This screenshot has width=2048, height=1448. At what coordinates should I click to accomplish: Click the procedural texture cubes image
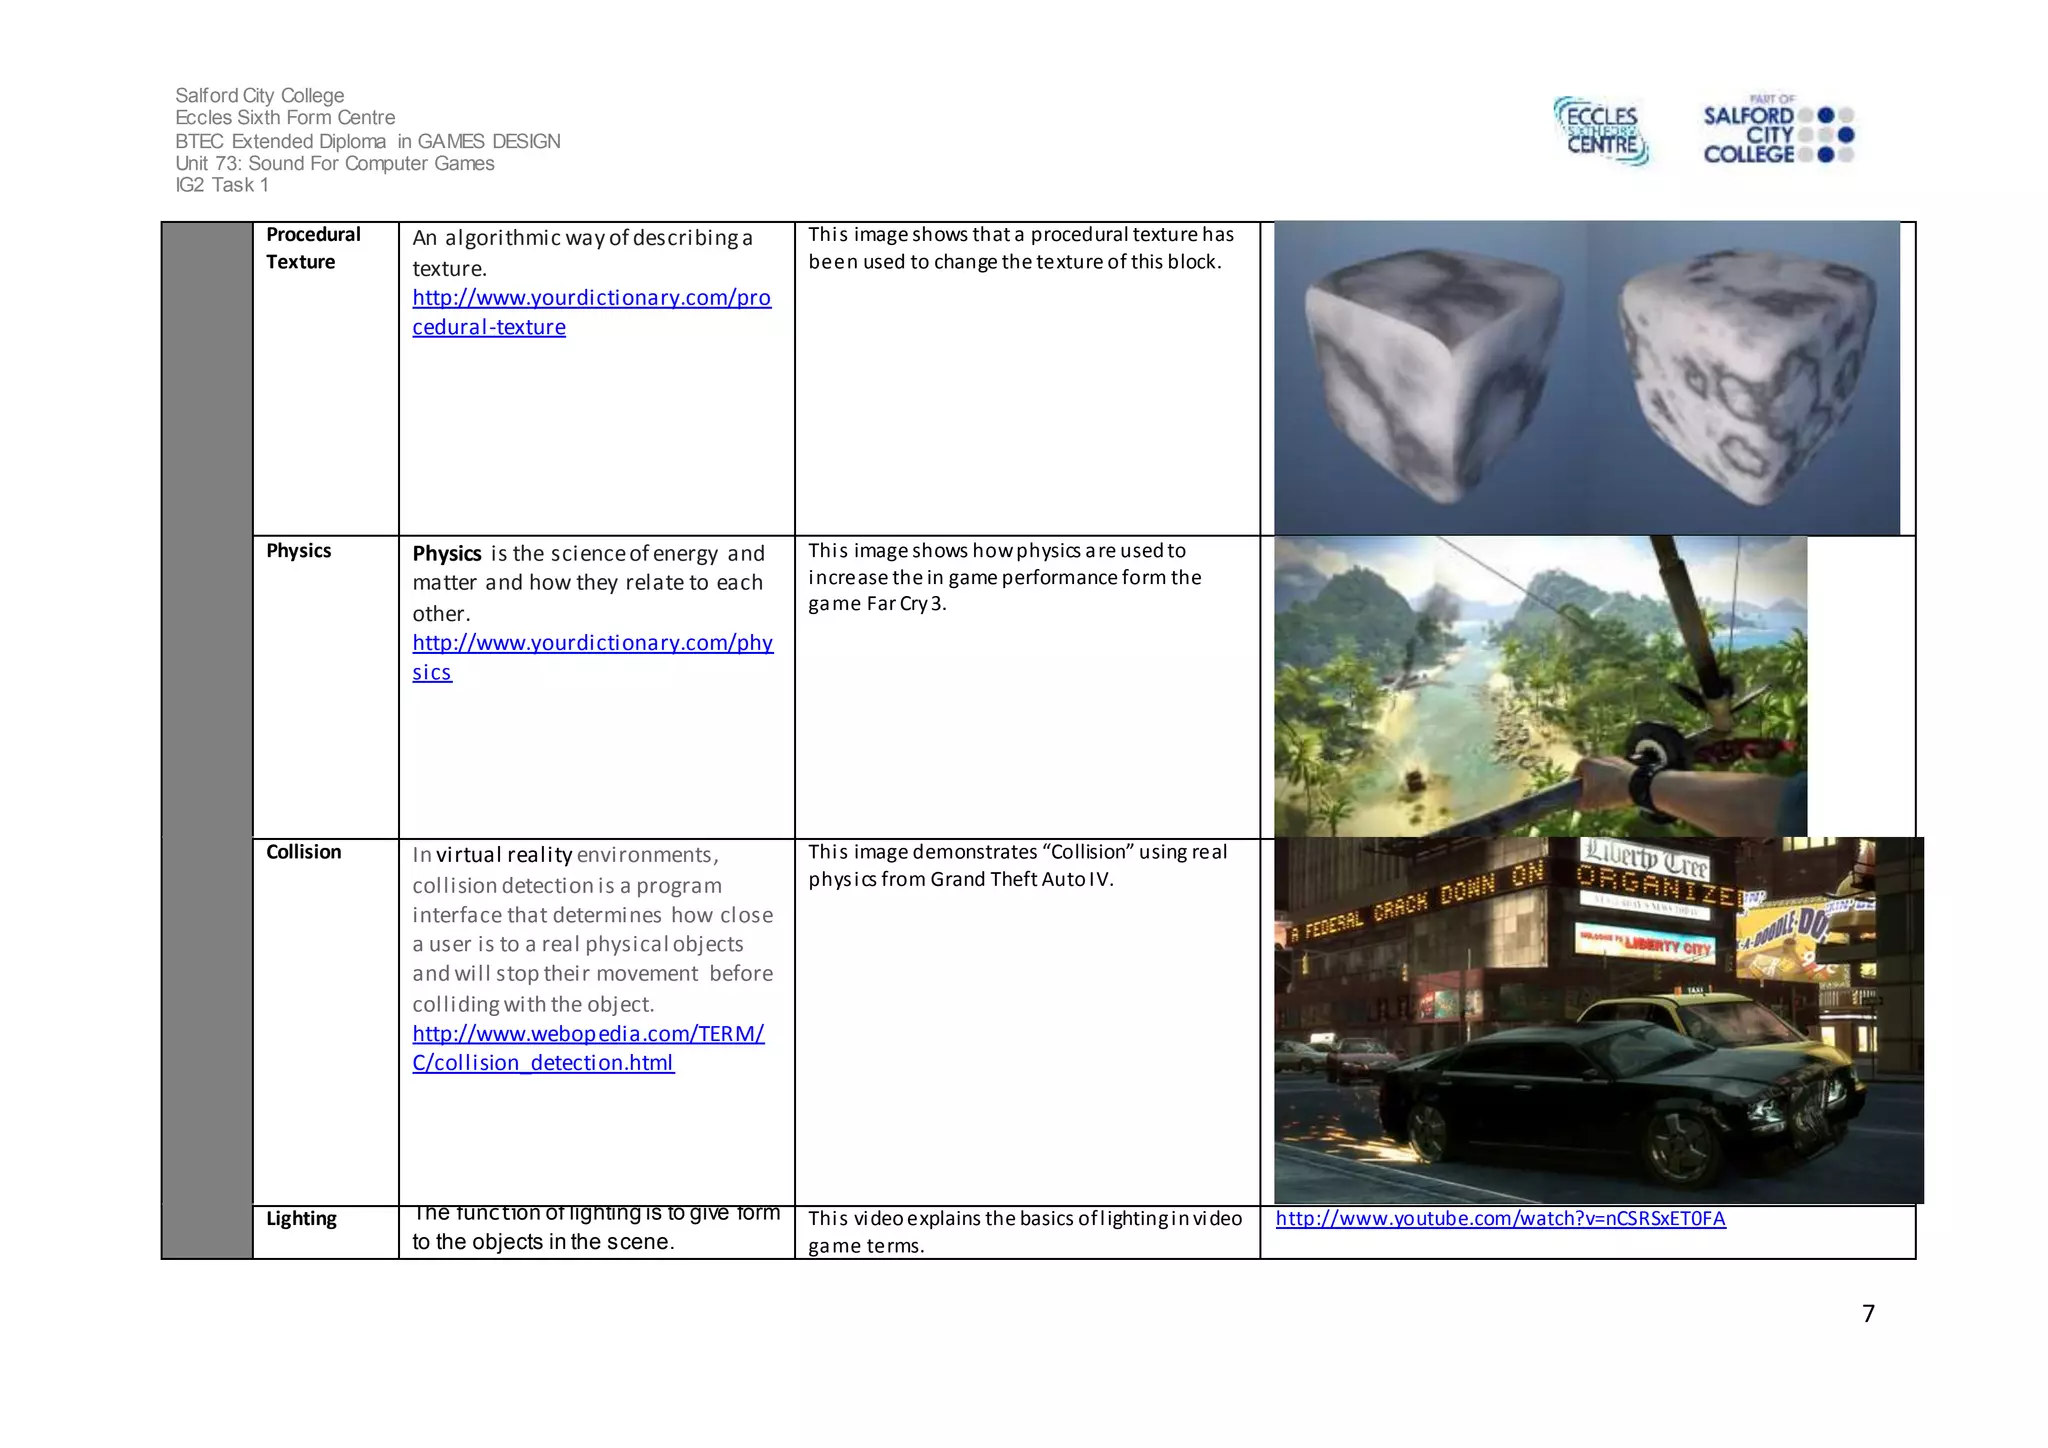click(1586, 378)
